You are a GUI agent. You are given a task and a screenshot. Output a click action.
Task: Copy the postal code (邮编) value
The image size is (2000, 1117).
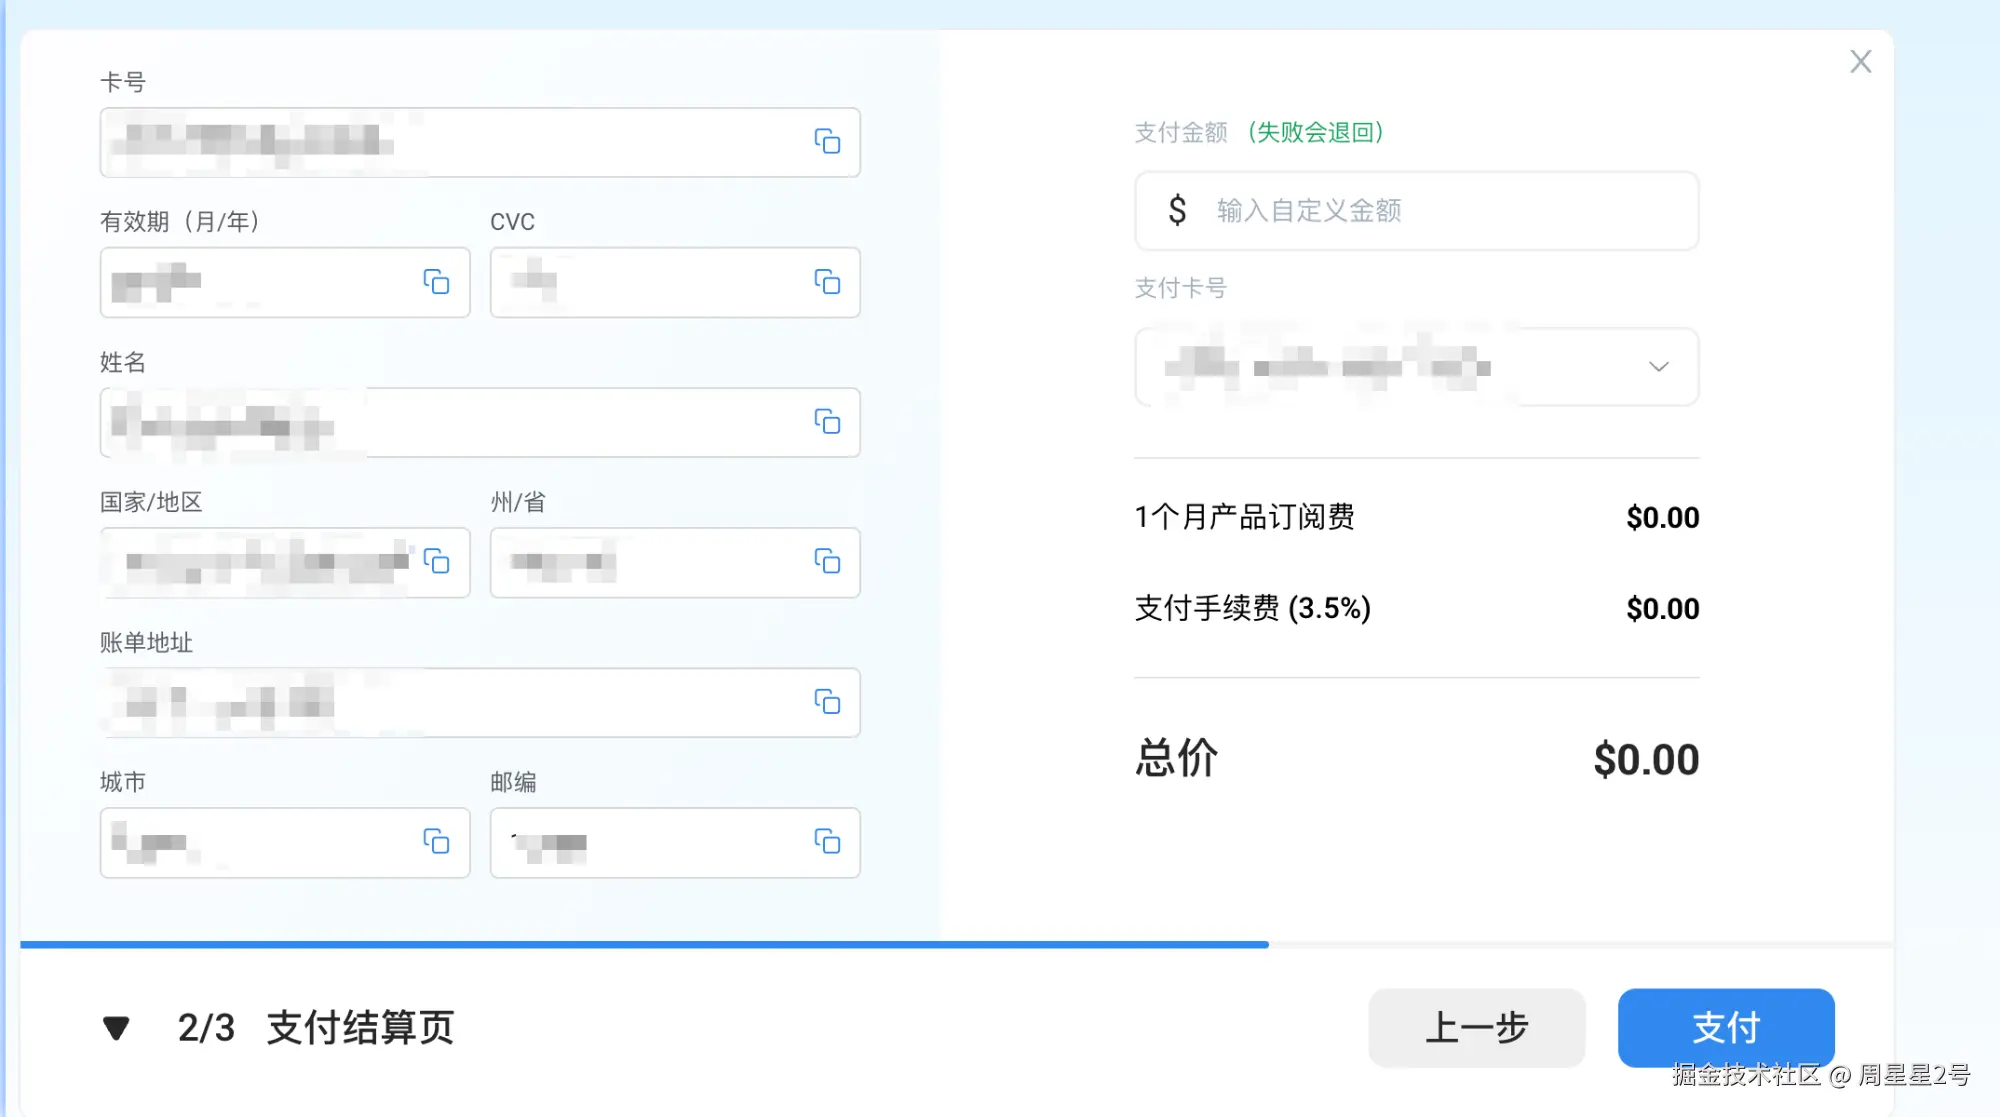(x=826, y=842)
